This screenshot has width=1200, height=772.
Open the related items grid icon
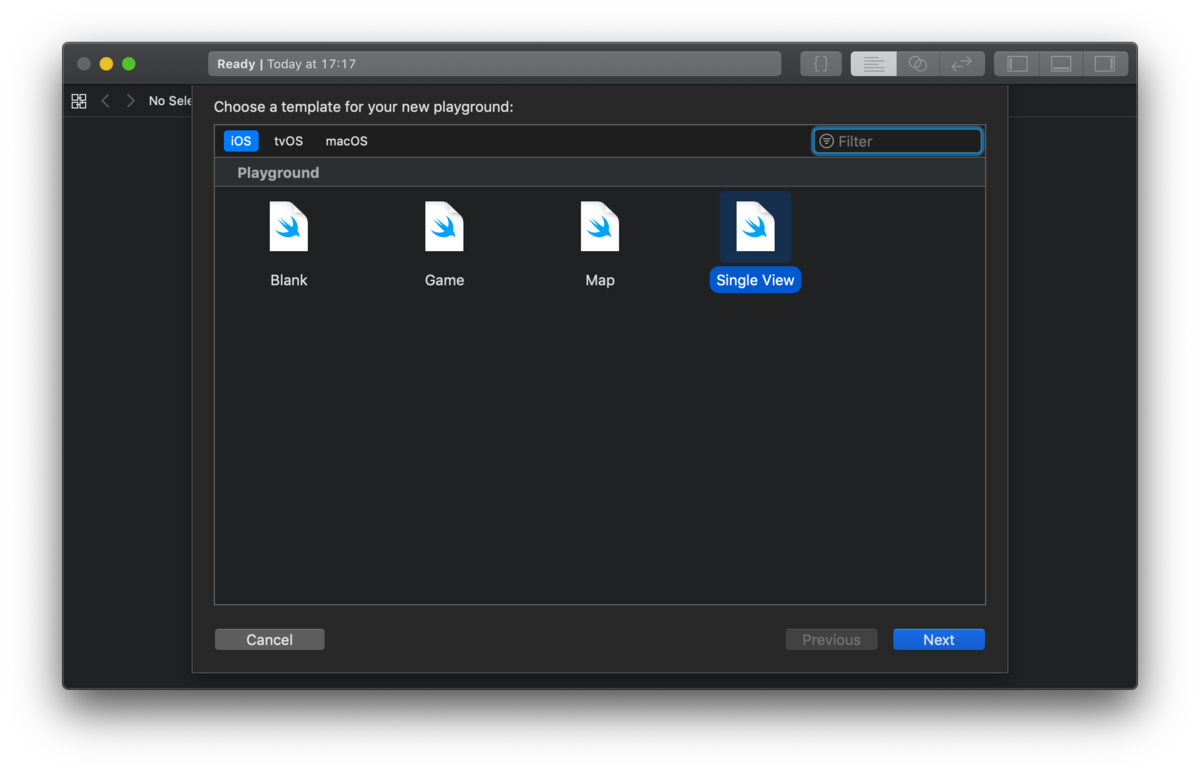point(79,101)
